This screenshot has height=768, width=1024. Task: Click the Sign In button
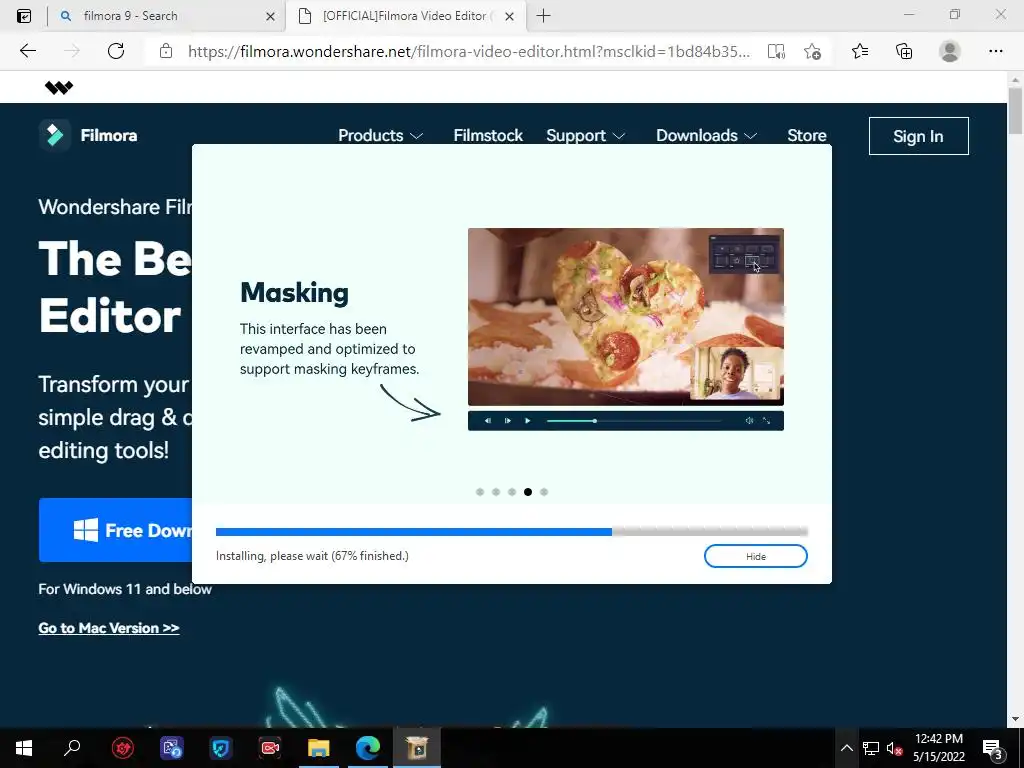tap(918, 136)
